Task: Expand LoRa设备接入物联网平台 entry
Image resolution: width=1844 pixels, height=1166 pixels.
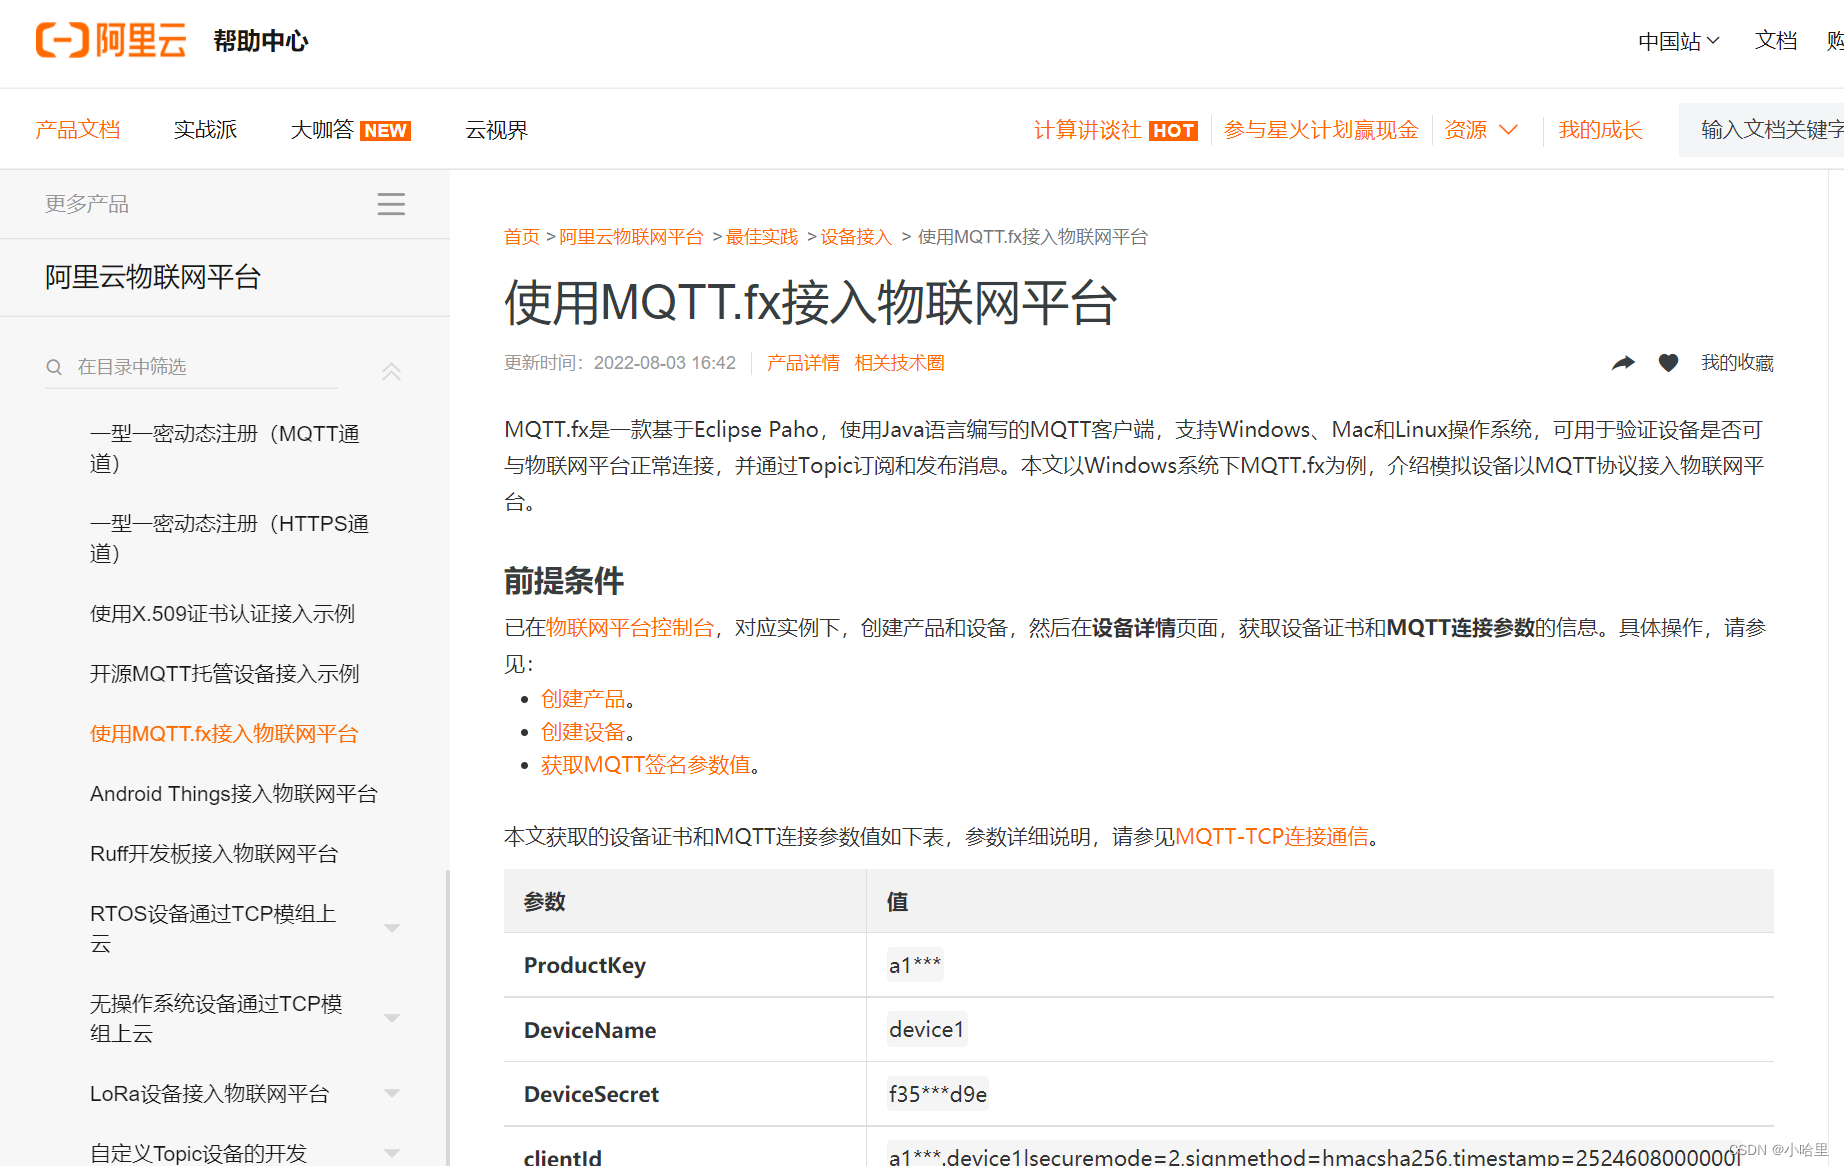Action: [391, 1093]
